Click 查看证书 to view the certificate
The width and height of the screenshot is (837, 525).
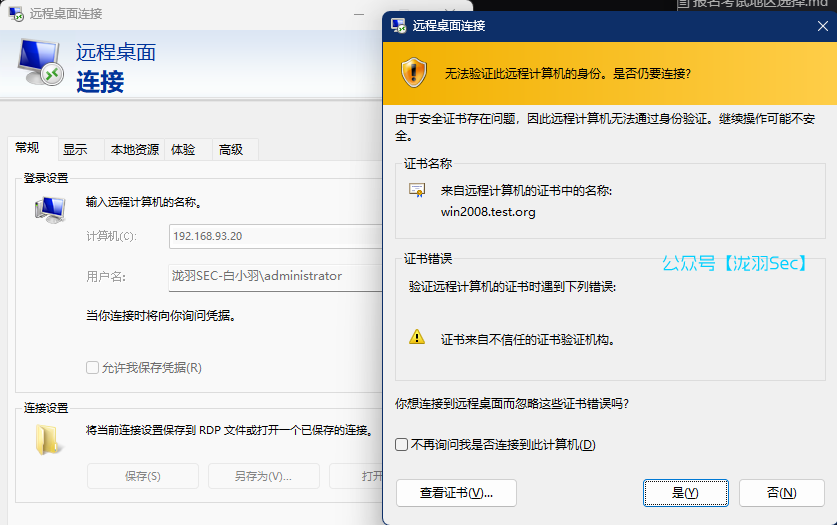pos(456,493)
